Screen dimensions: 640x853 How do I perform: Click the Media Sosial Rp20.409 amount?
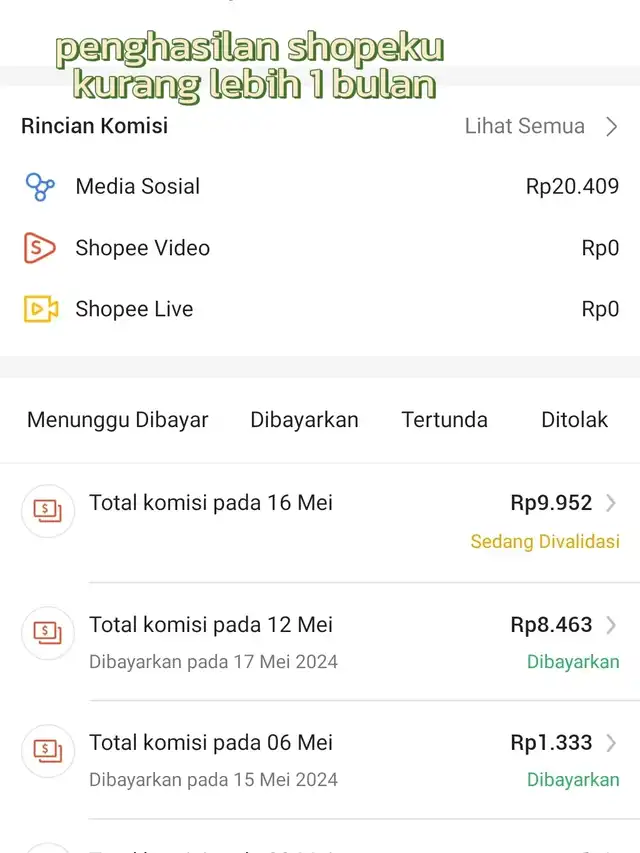572,187
